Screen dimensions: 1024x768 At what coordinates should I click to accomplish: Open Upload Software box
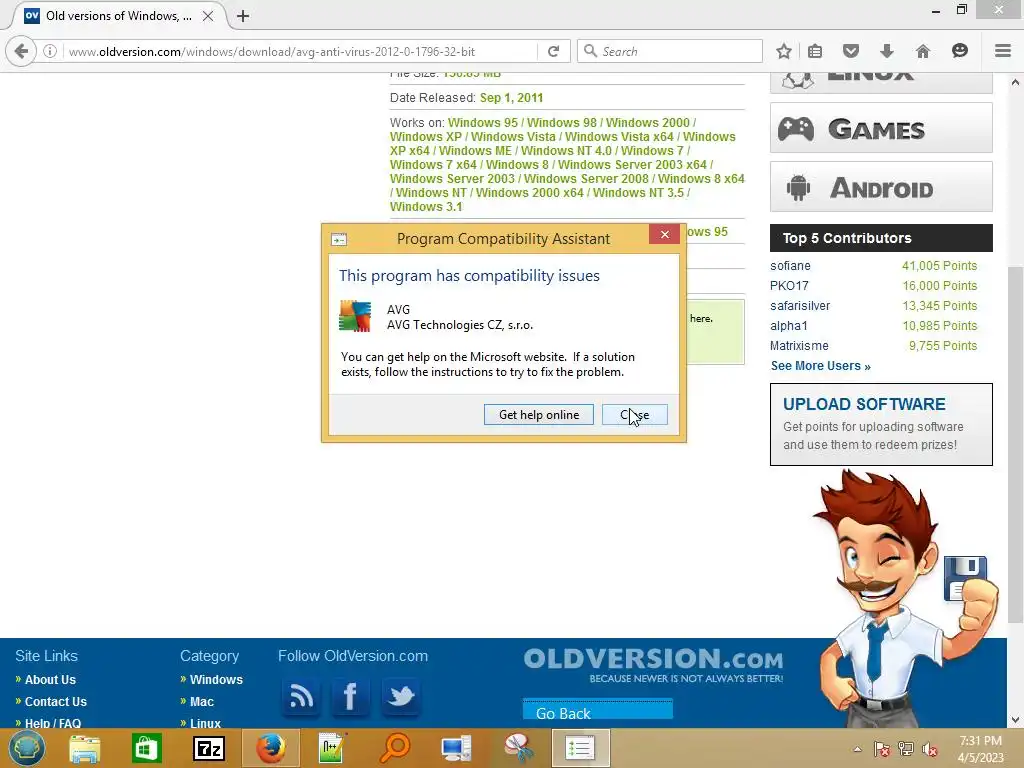pos(881,424)
